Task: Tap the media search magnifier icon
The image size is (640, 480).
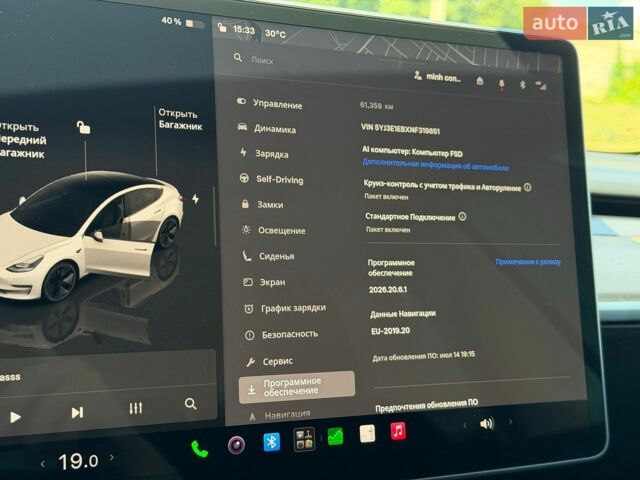Action: (x=190, y=404)
